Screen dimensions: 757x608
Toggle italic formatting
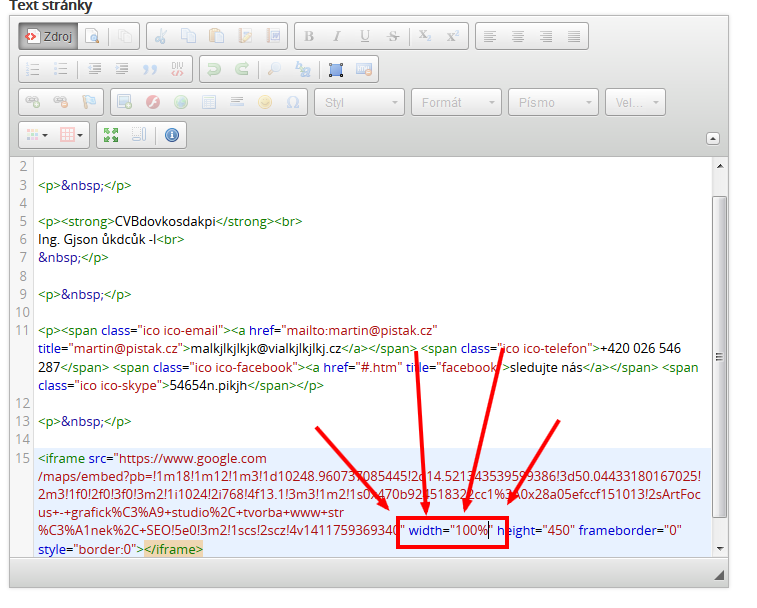pos(337,36)
